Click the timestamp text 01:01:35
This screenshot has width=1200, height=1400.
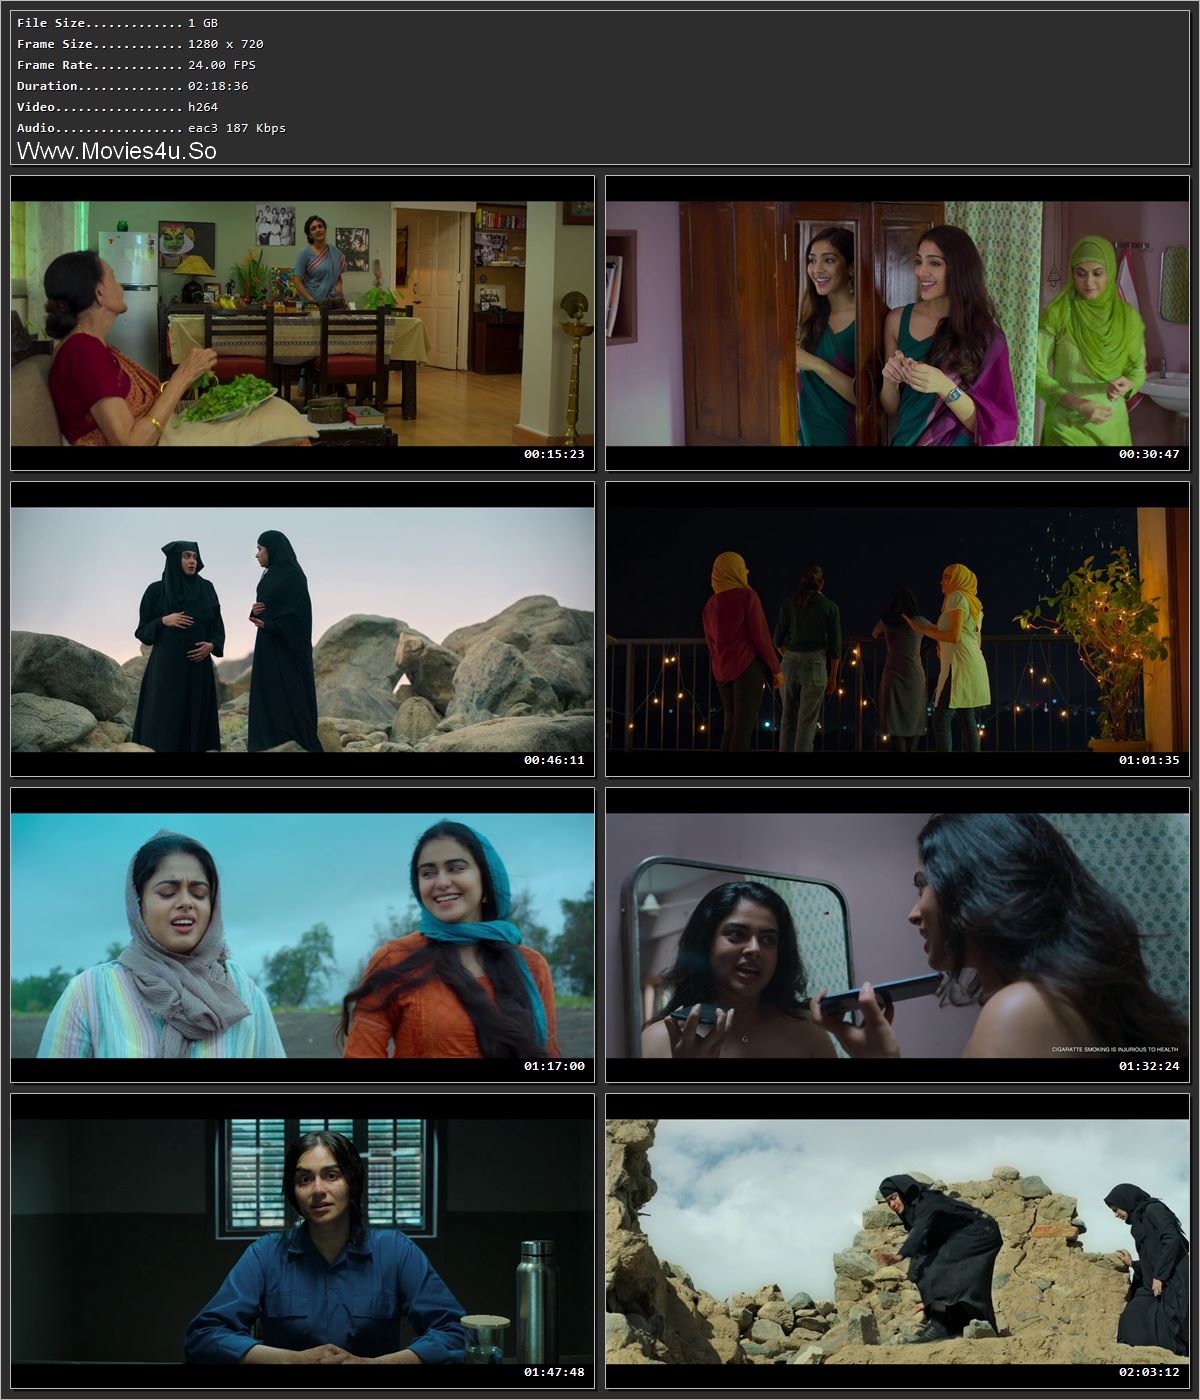(x=1149, y=760)
